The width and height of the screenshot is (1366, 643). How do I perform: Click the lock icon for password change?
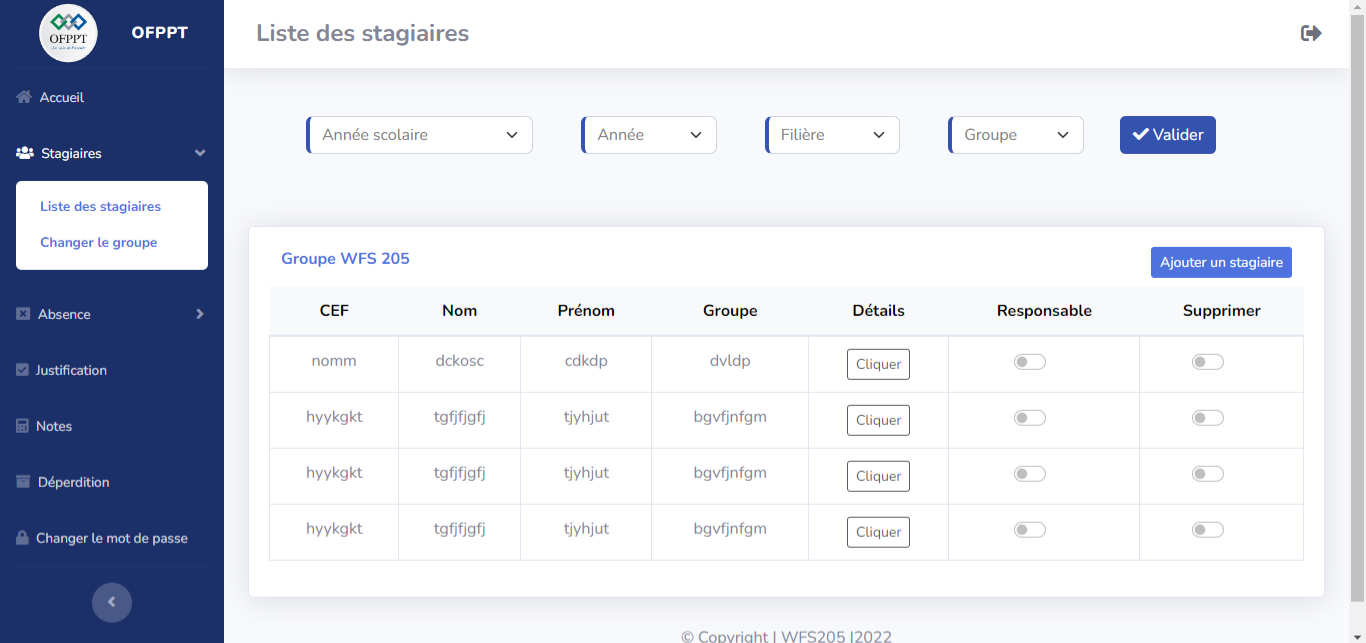(x=22, y=538)
